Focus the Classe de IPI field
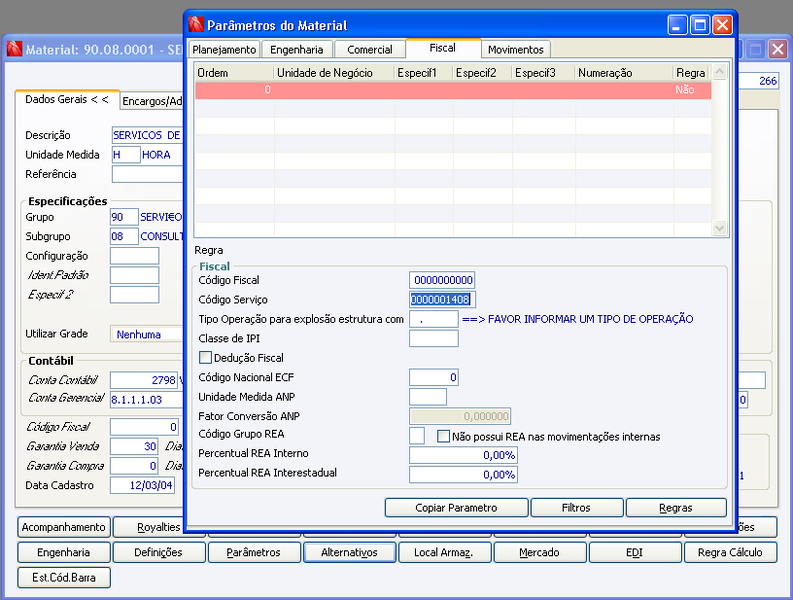 click(x=433, y=338)
